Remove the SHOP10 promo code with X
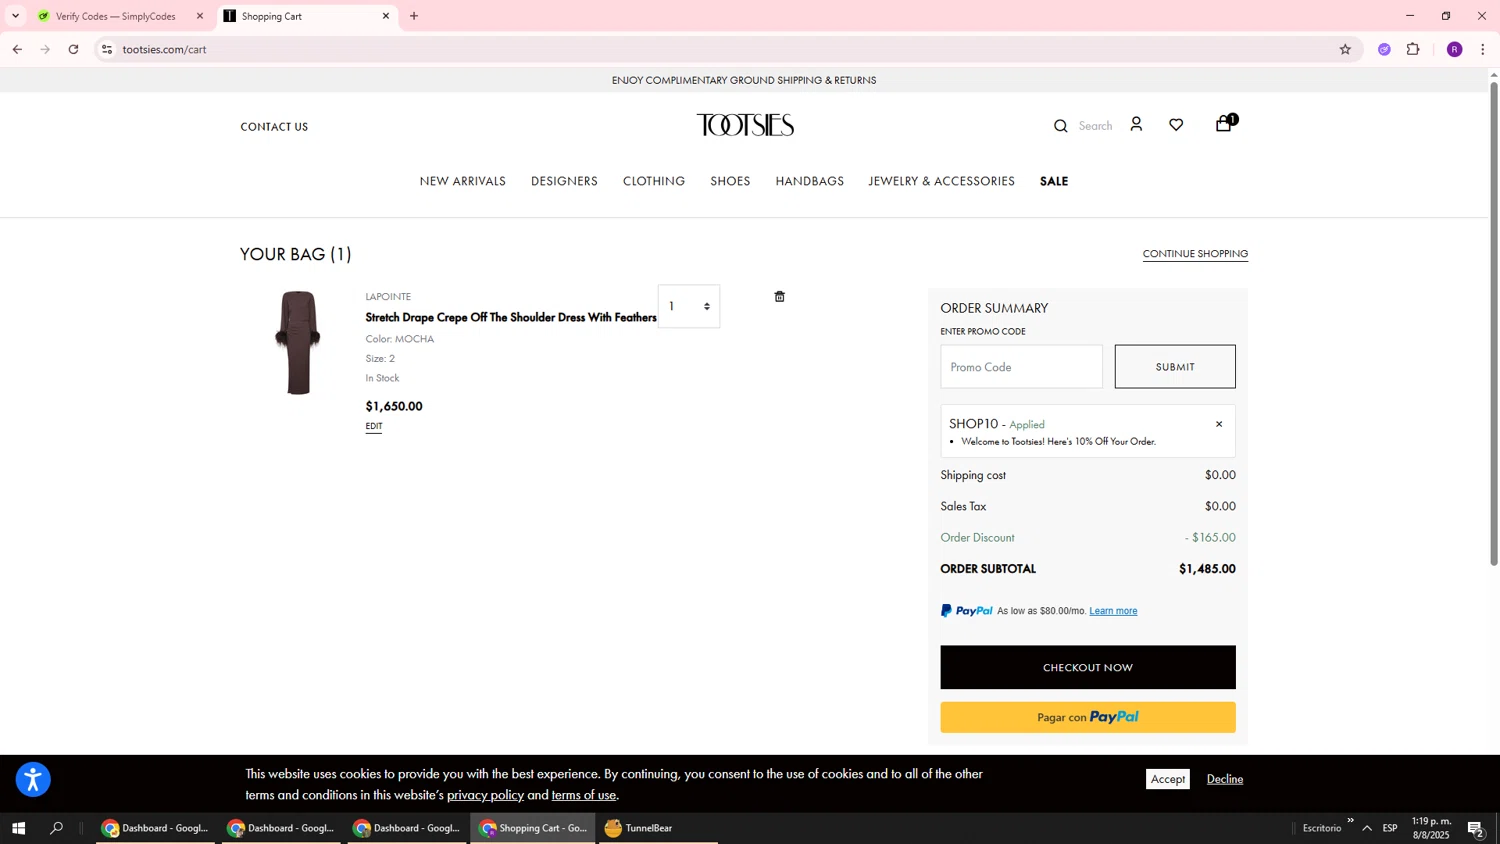Image resolution: width=1500 pixels, height=844 pixels. pyautogui.click(x=1219, y=424)
